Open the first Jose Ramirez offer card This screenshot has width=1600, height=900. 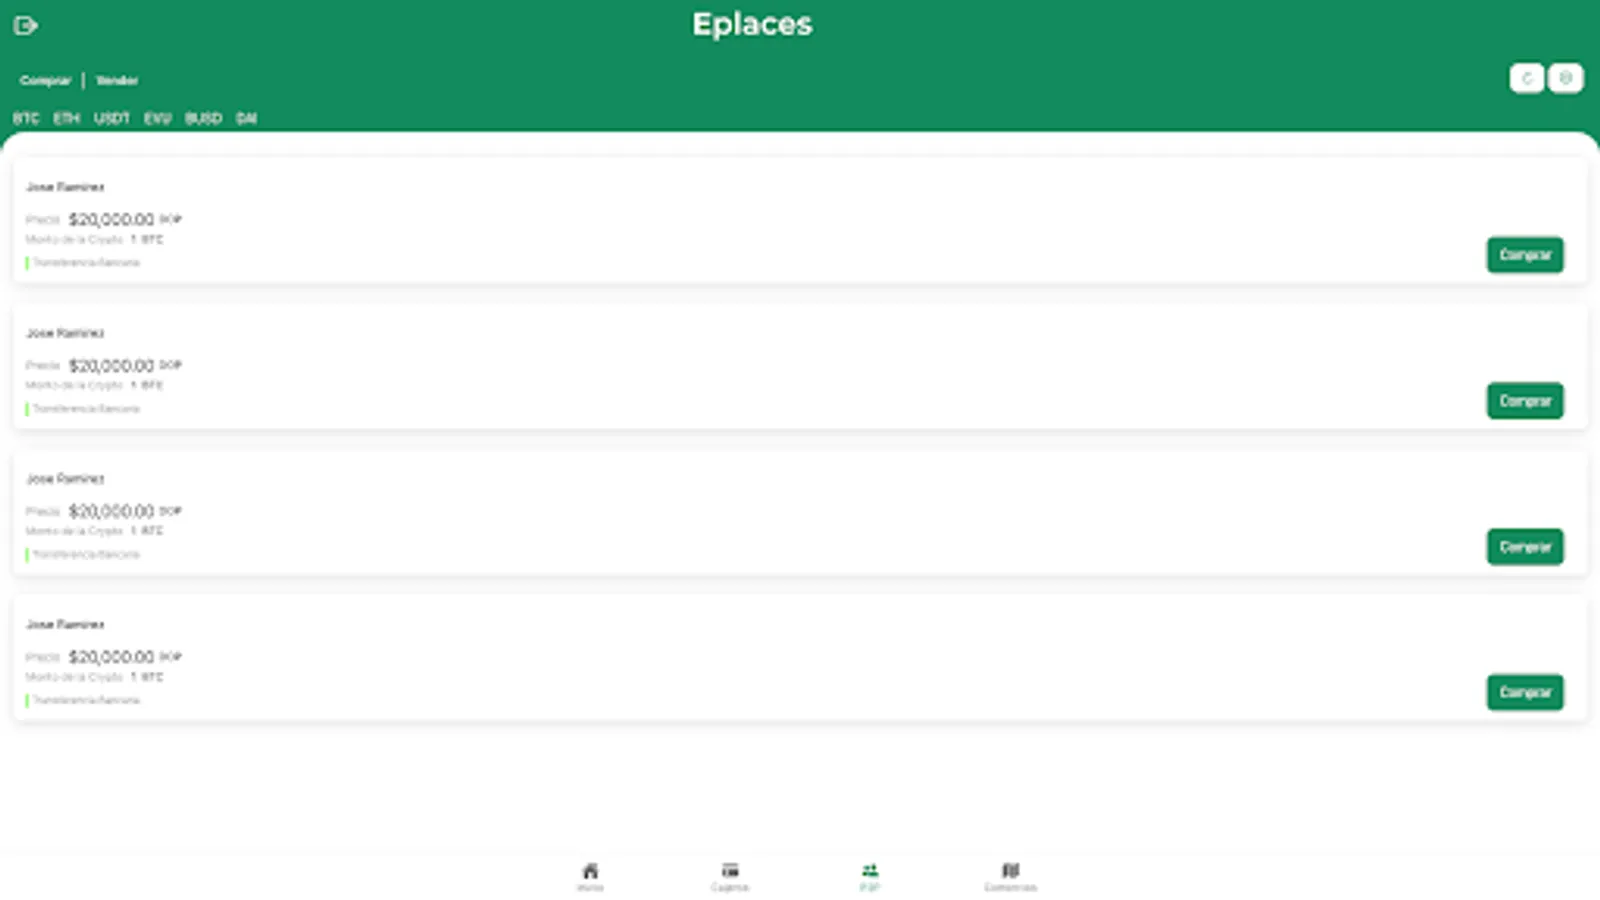click(800, 220)
